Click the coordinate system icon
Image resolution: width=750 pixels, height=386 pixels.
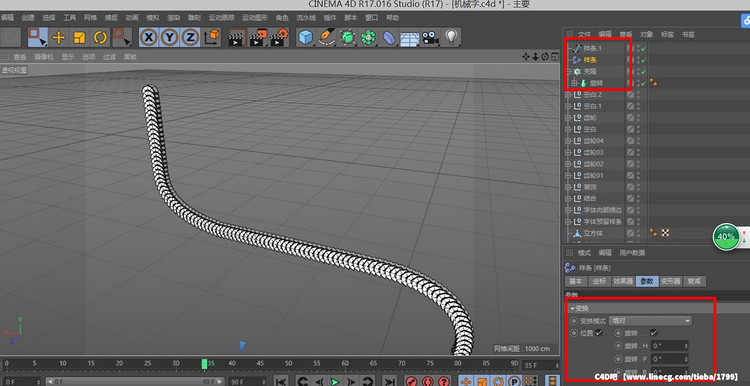click(x=212, y=37)
